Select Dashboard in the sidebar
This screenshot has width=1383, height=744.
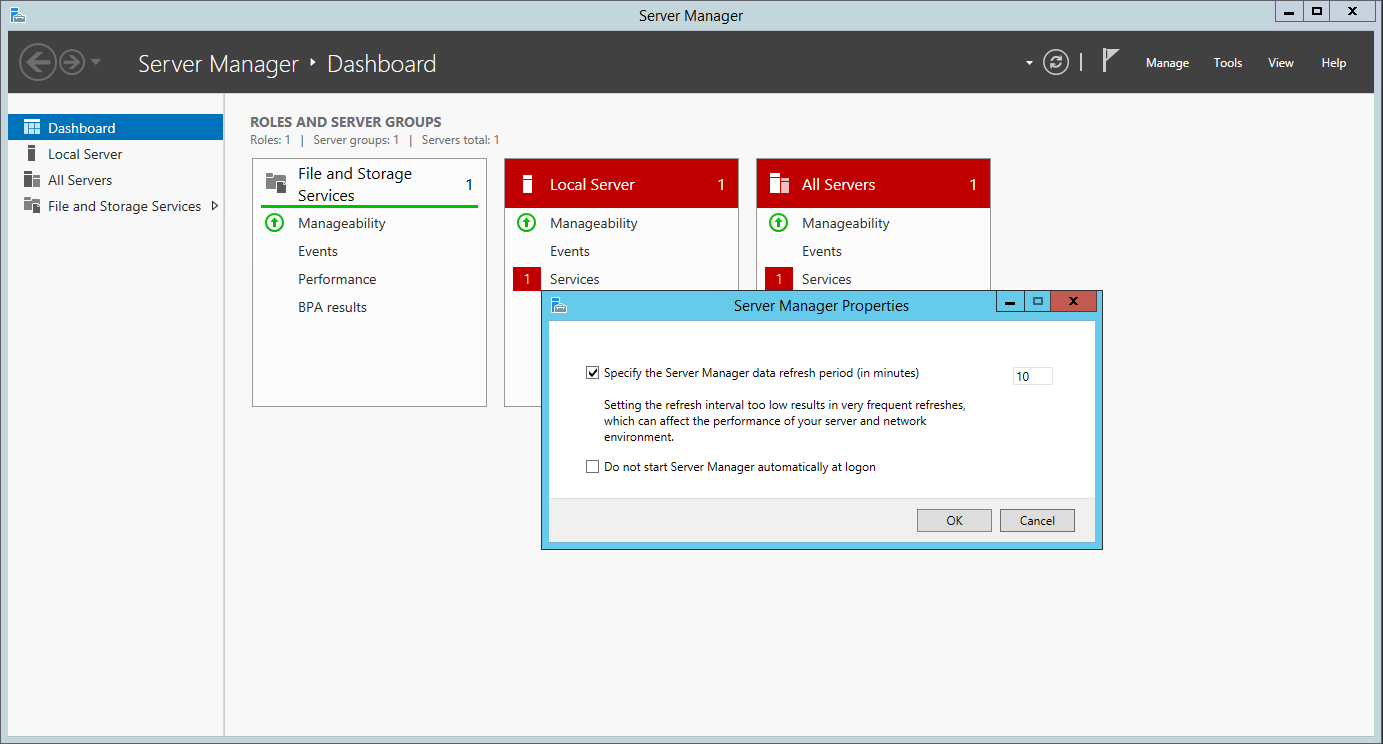(115, 128)
